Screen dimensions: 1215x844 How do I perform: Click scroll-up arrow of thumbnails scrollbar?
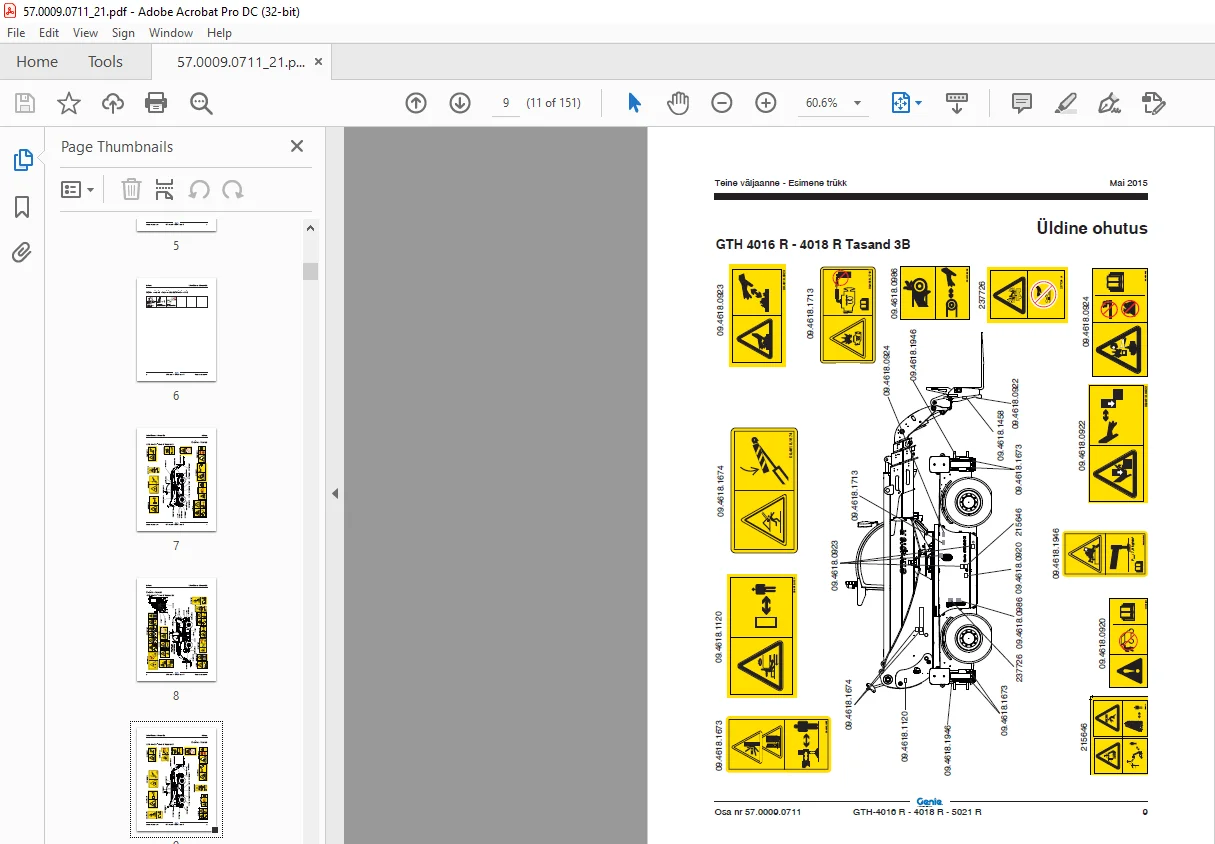click(x=311, y=228)
